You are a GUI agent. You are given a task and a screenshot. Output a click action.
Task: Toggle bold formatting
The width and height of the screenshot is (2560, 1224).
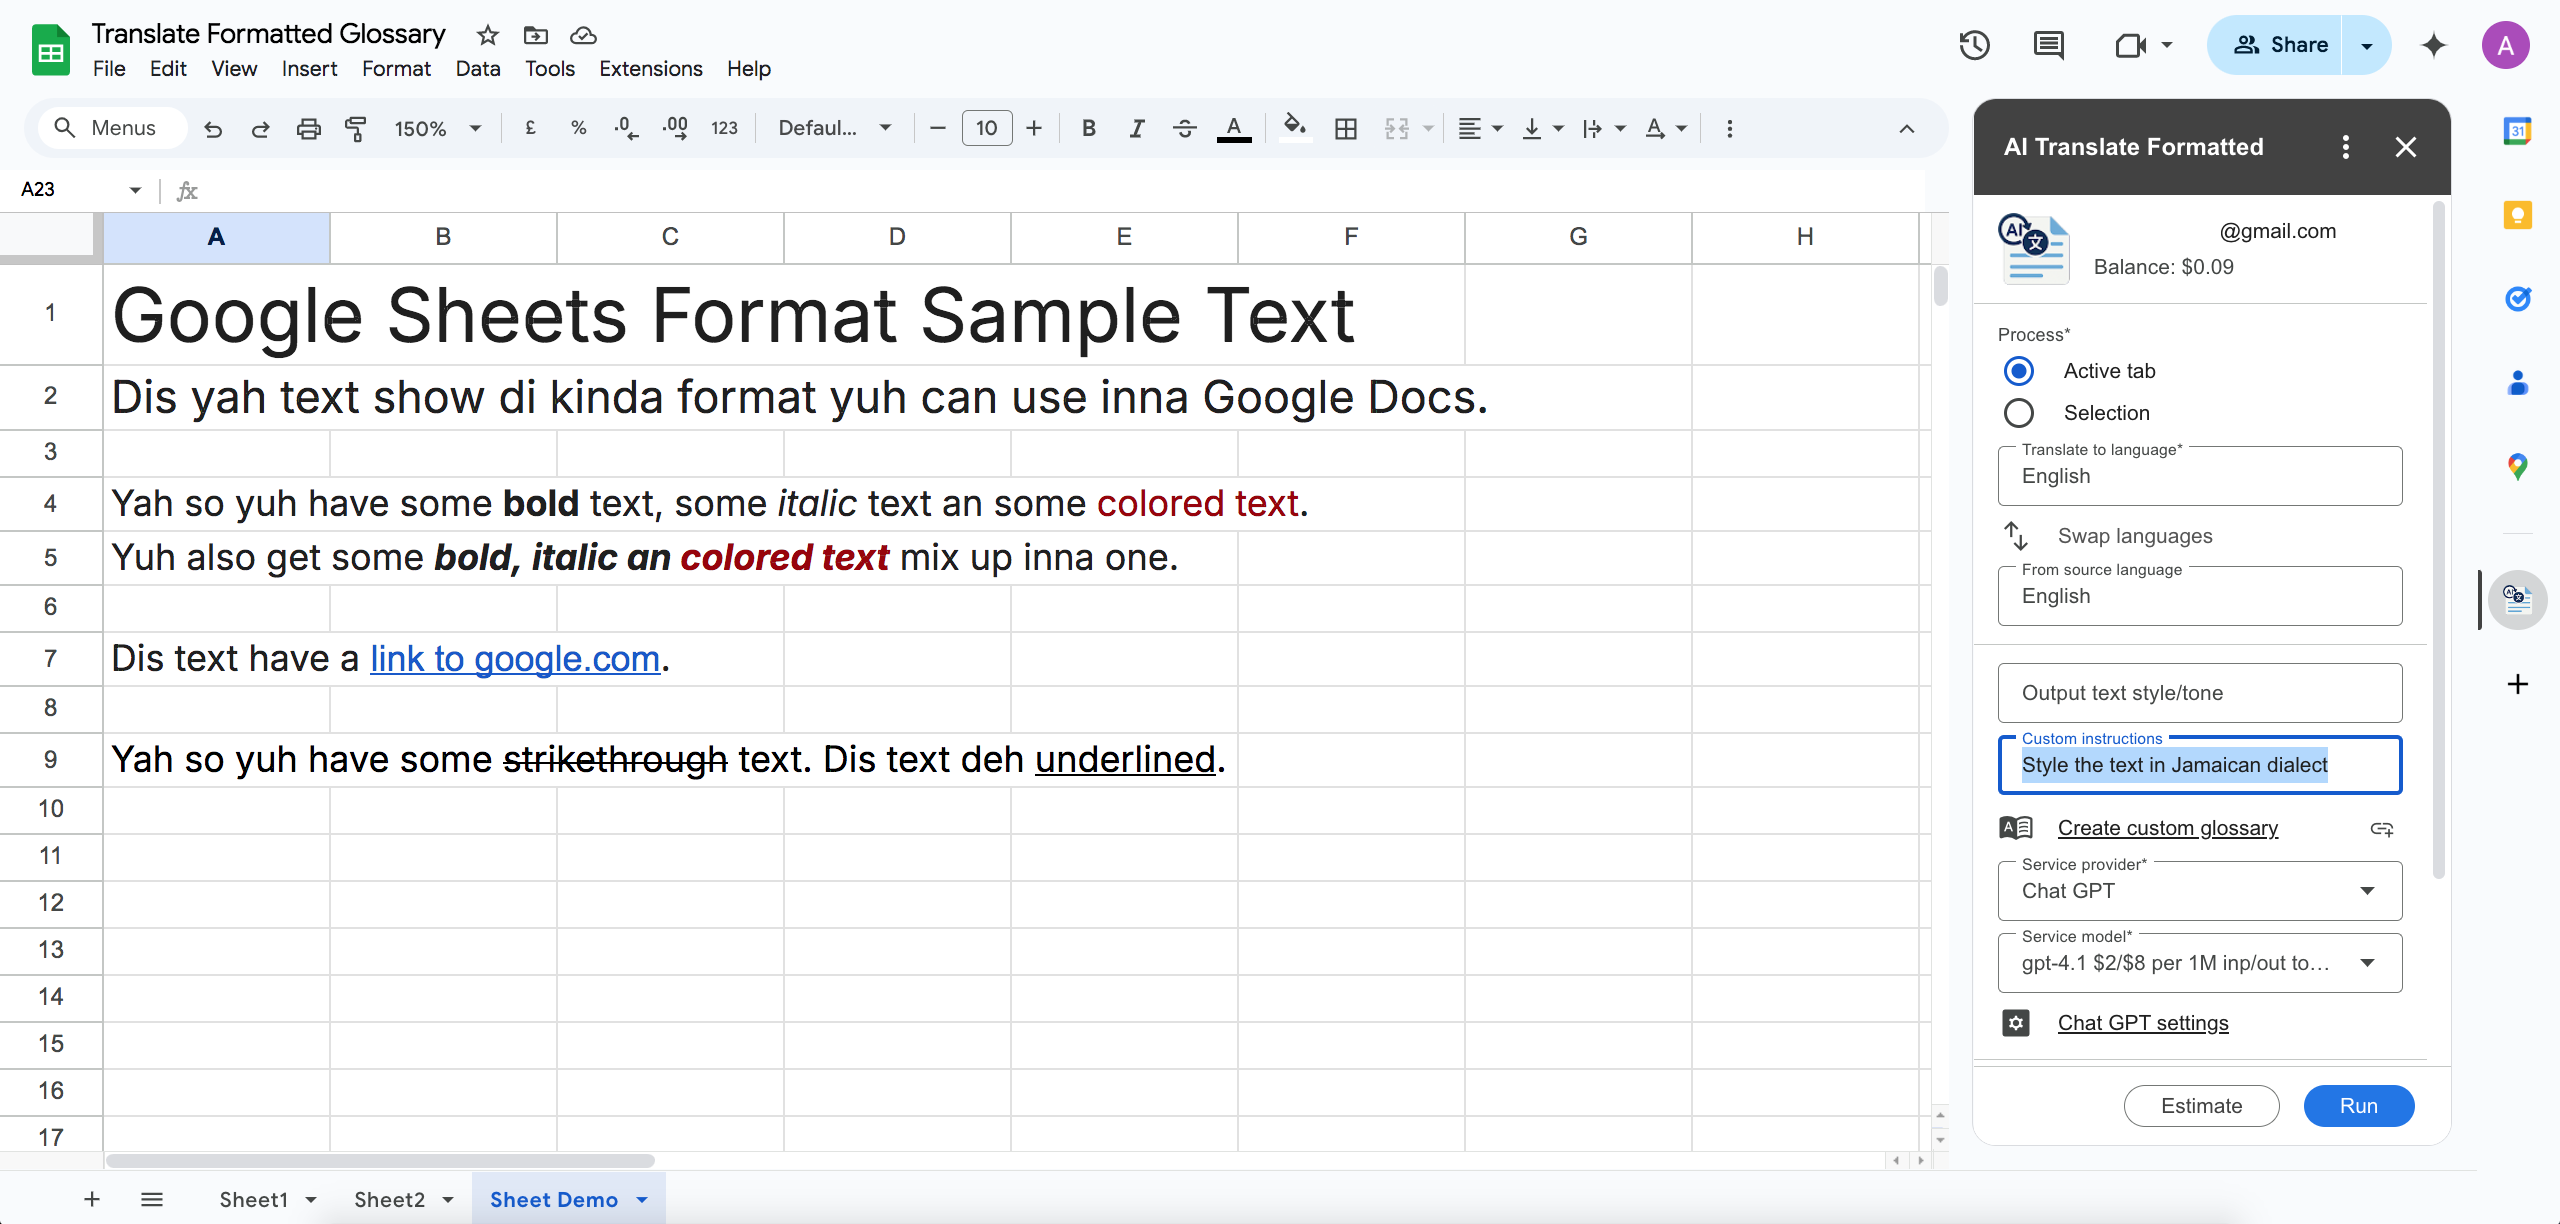[x=1089, y=128]
